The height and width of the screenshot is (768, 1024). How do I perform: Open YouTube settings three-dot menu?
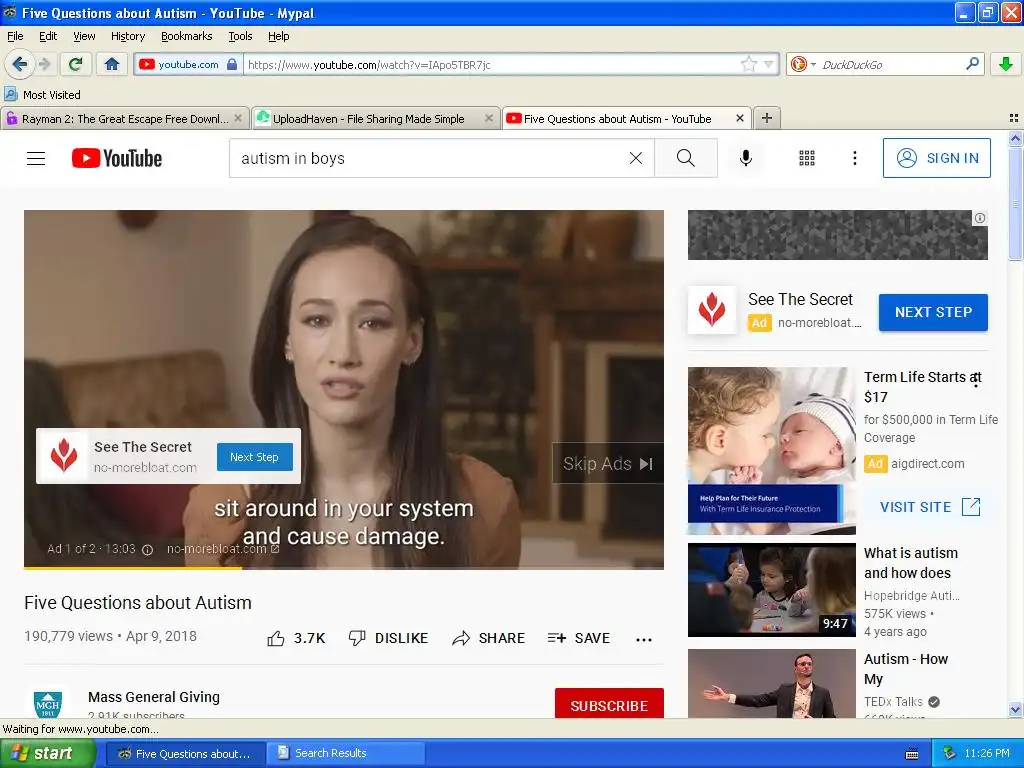tap(855, 158)
